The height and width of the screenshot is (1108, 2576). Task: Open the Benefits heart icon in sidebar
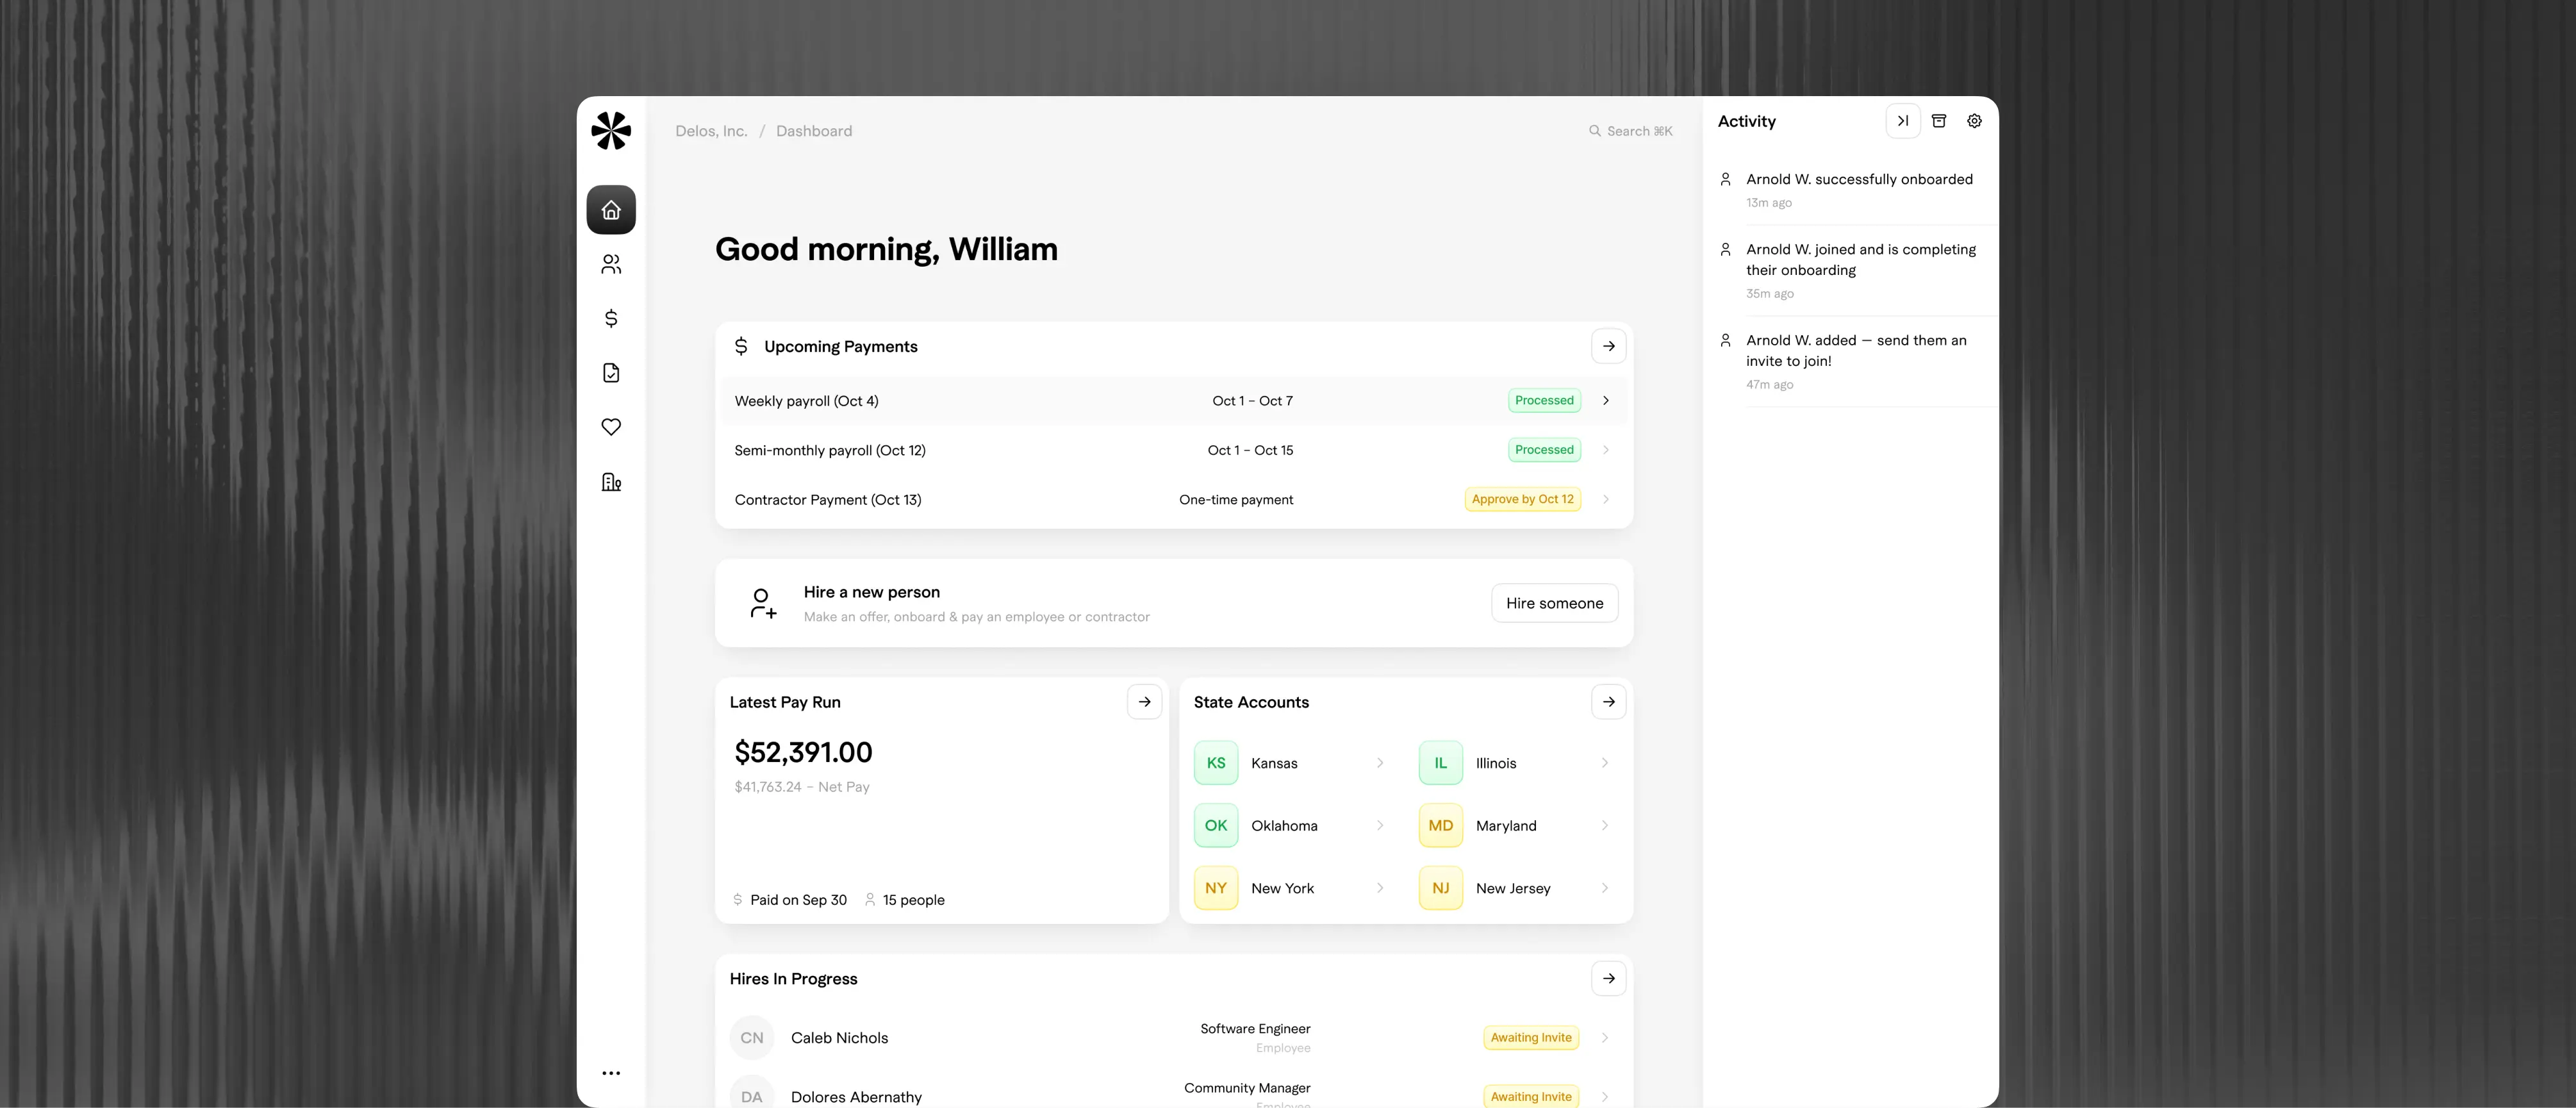611,427
